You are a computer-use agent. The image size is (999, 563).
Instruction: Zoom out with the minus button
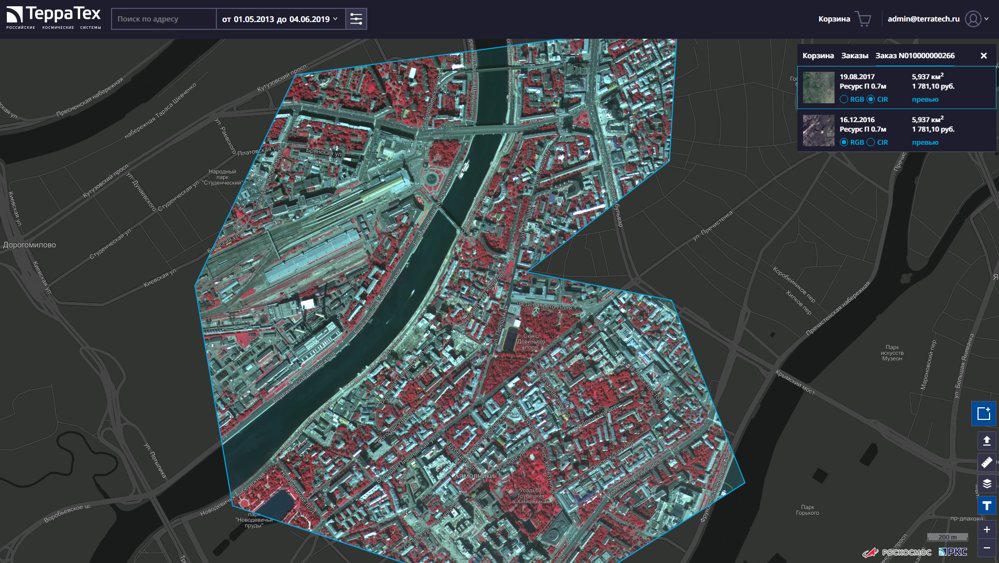(987, 548)
